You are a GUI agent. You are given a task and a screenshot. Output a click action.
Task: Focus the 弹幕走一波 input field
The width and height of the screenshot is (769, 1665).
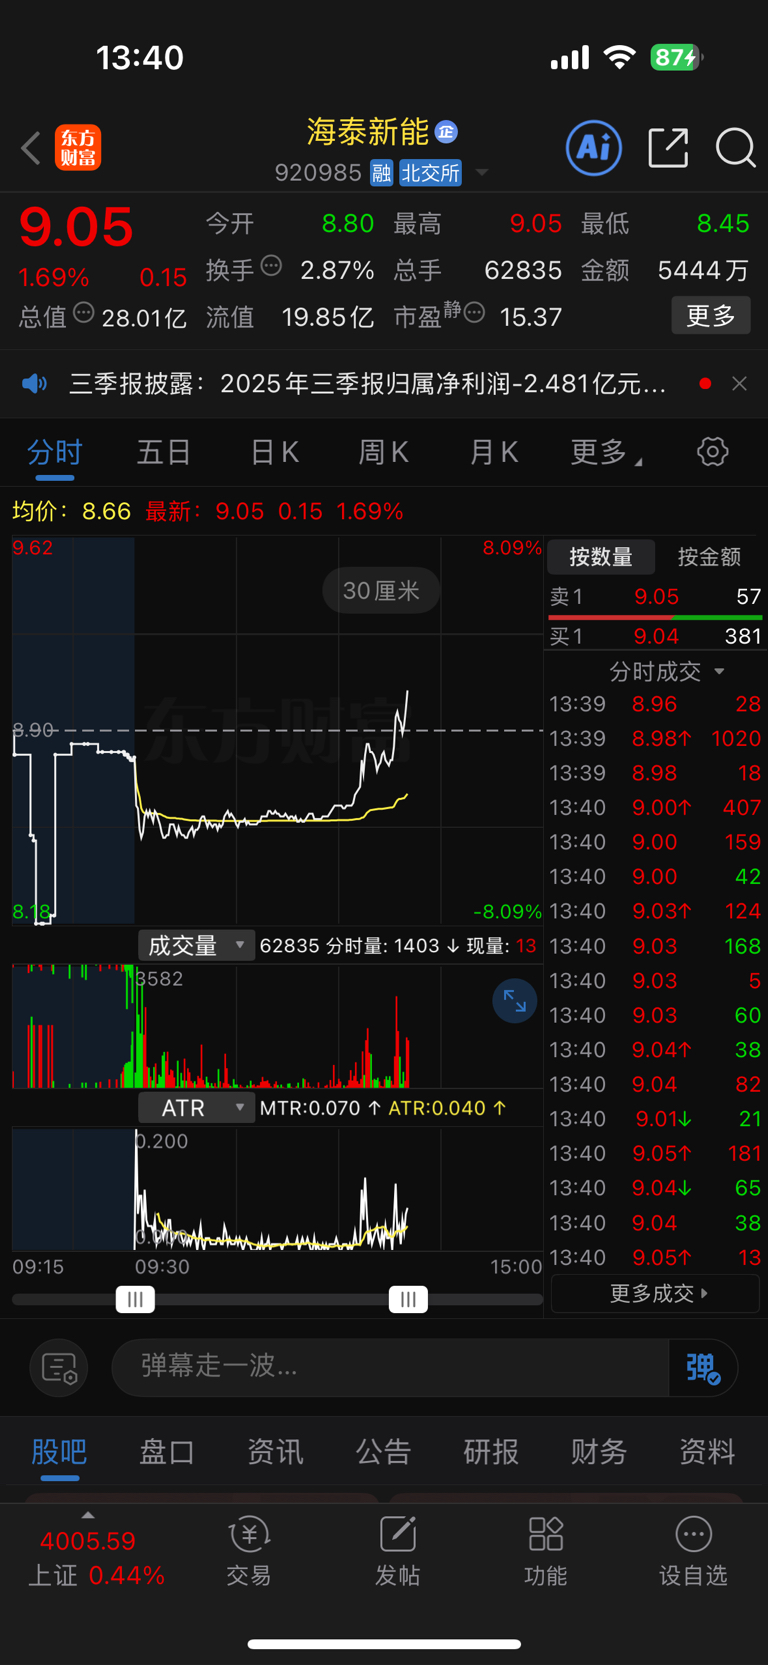point(390,1367)
